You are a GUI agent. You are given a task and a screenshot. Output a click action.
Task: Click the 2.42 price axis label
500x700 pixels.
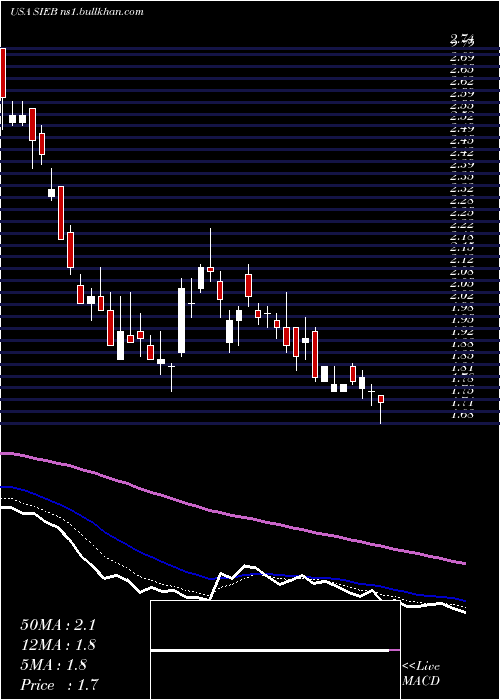pyautogui.click(x=462, y=153)
